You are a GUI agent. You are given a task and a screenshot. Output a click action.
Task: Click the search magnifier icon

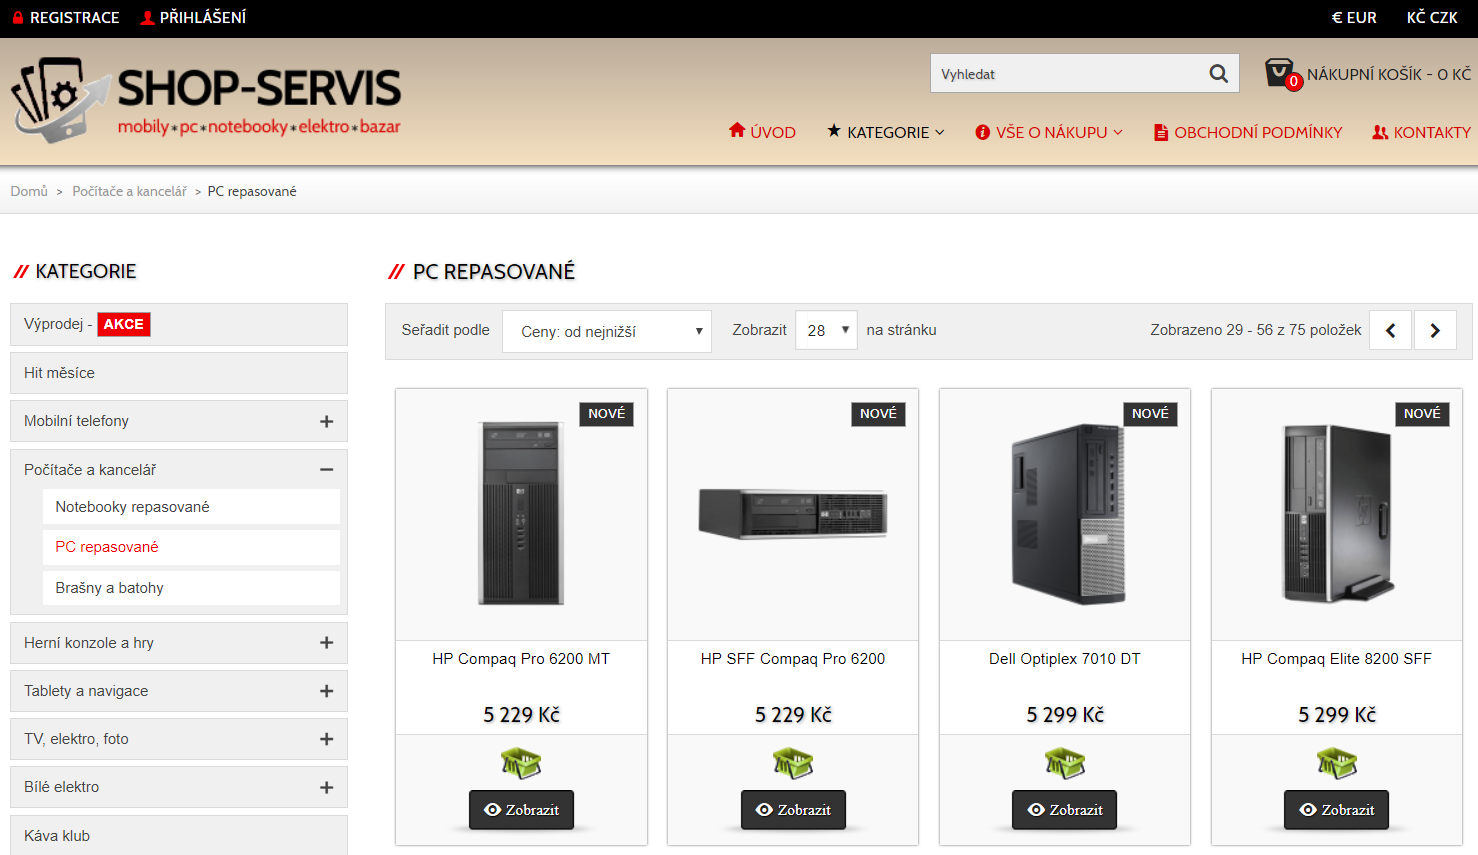click(1218, 73)
